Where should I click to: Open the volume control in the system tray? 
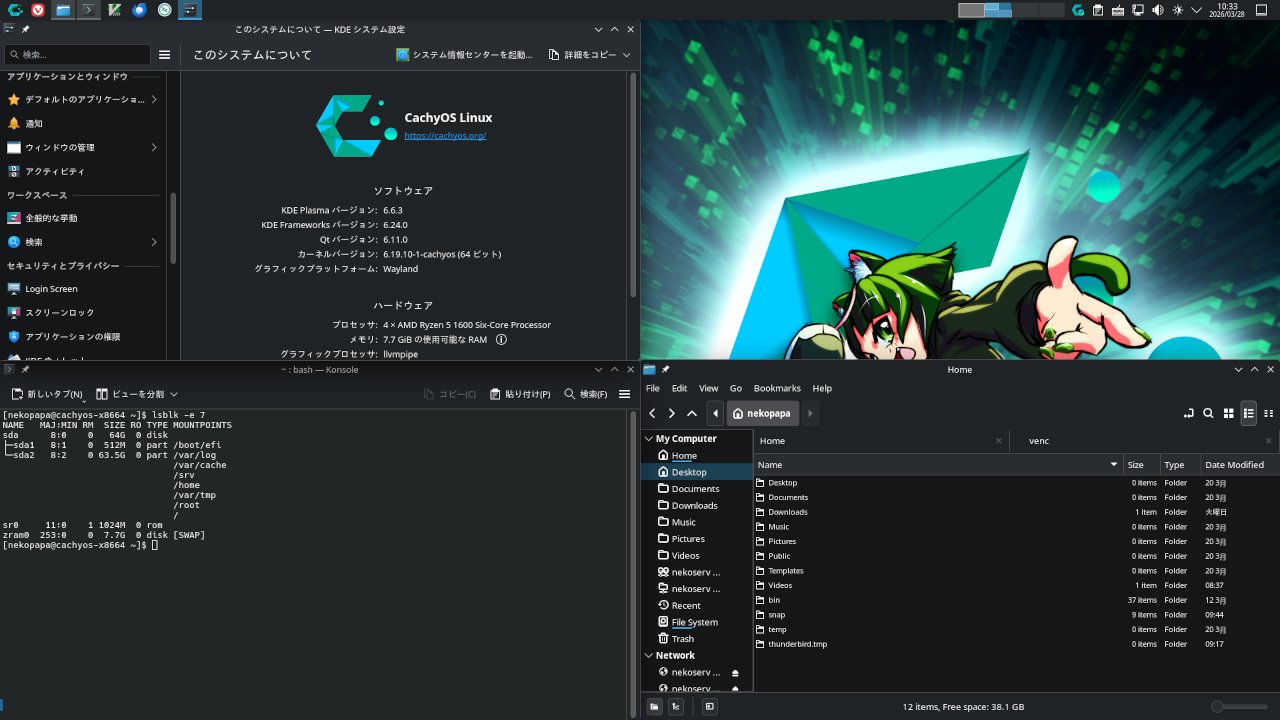point(1157,10)
